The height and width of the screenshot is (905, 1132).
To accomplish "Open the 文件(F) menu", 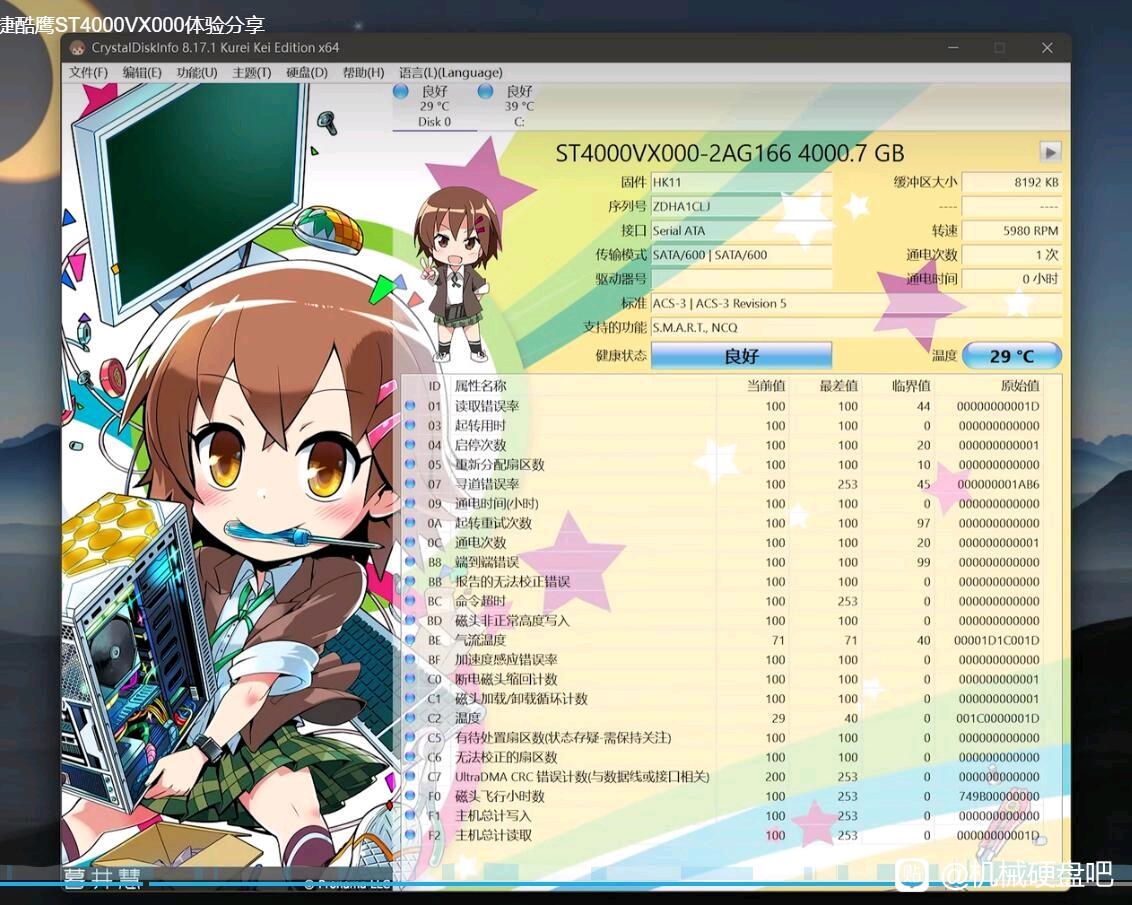I will 88,73.
